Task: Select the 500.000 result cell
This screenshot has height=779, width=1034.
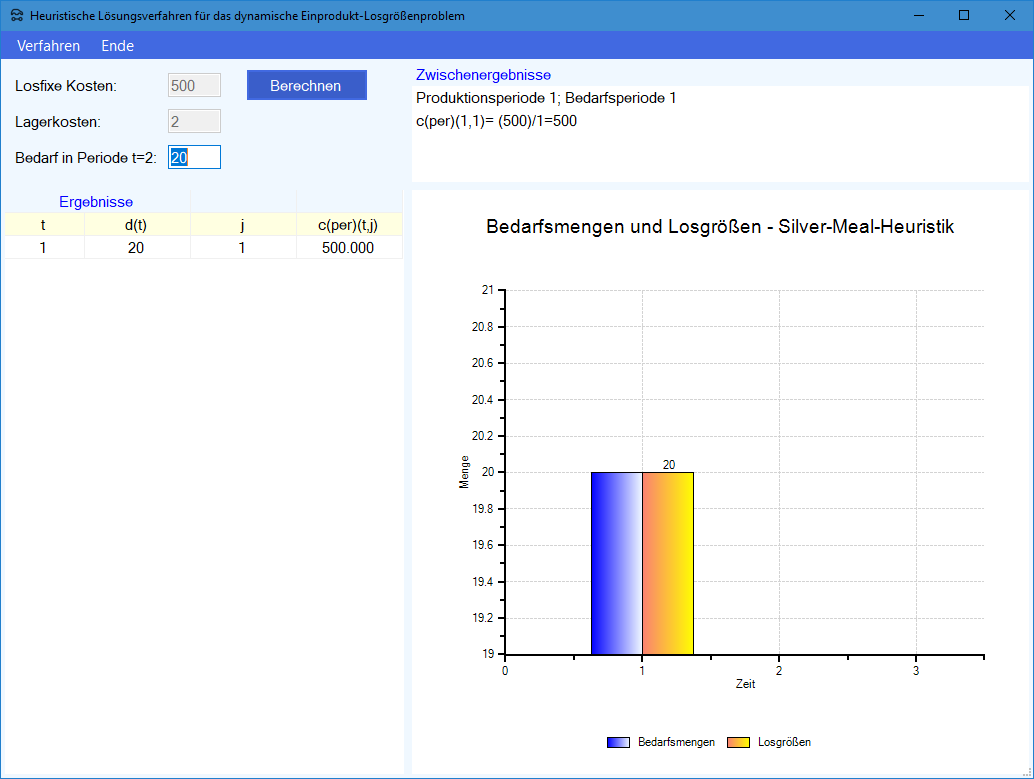Action: tap(348, 248)
